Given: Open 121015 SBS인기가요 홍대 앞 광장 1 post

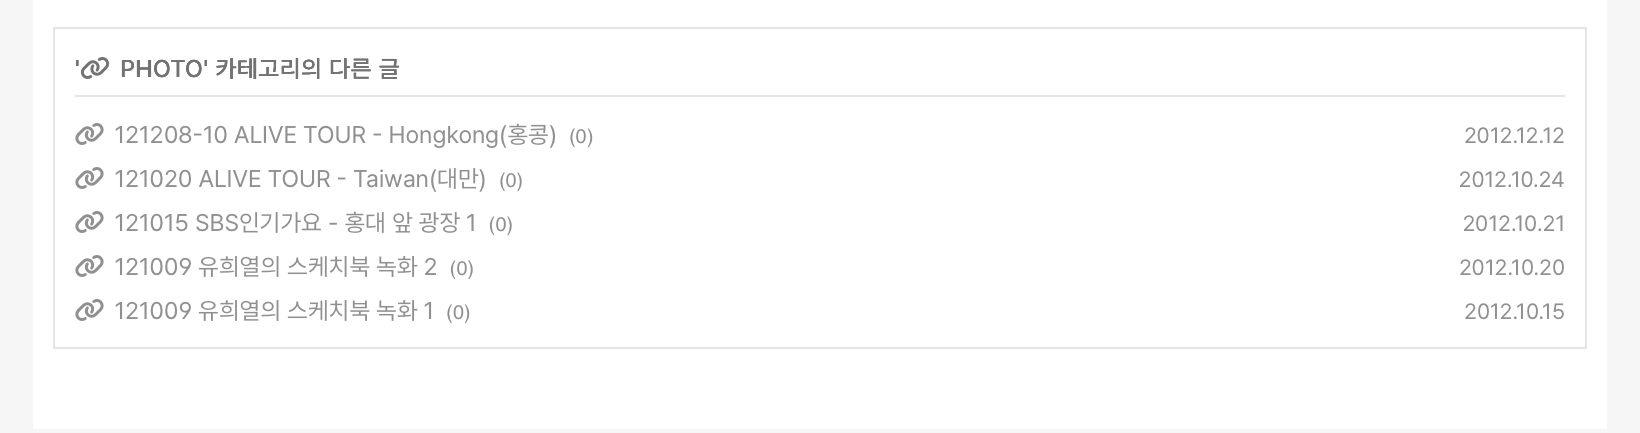Looking at the screenshot, I should point(295,223).
